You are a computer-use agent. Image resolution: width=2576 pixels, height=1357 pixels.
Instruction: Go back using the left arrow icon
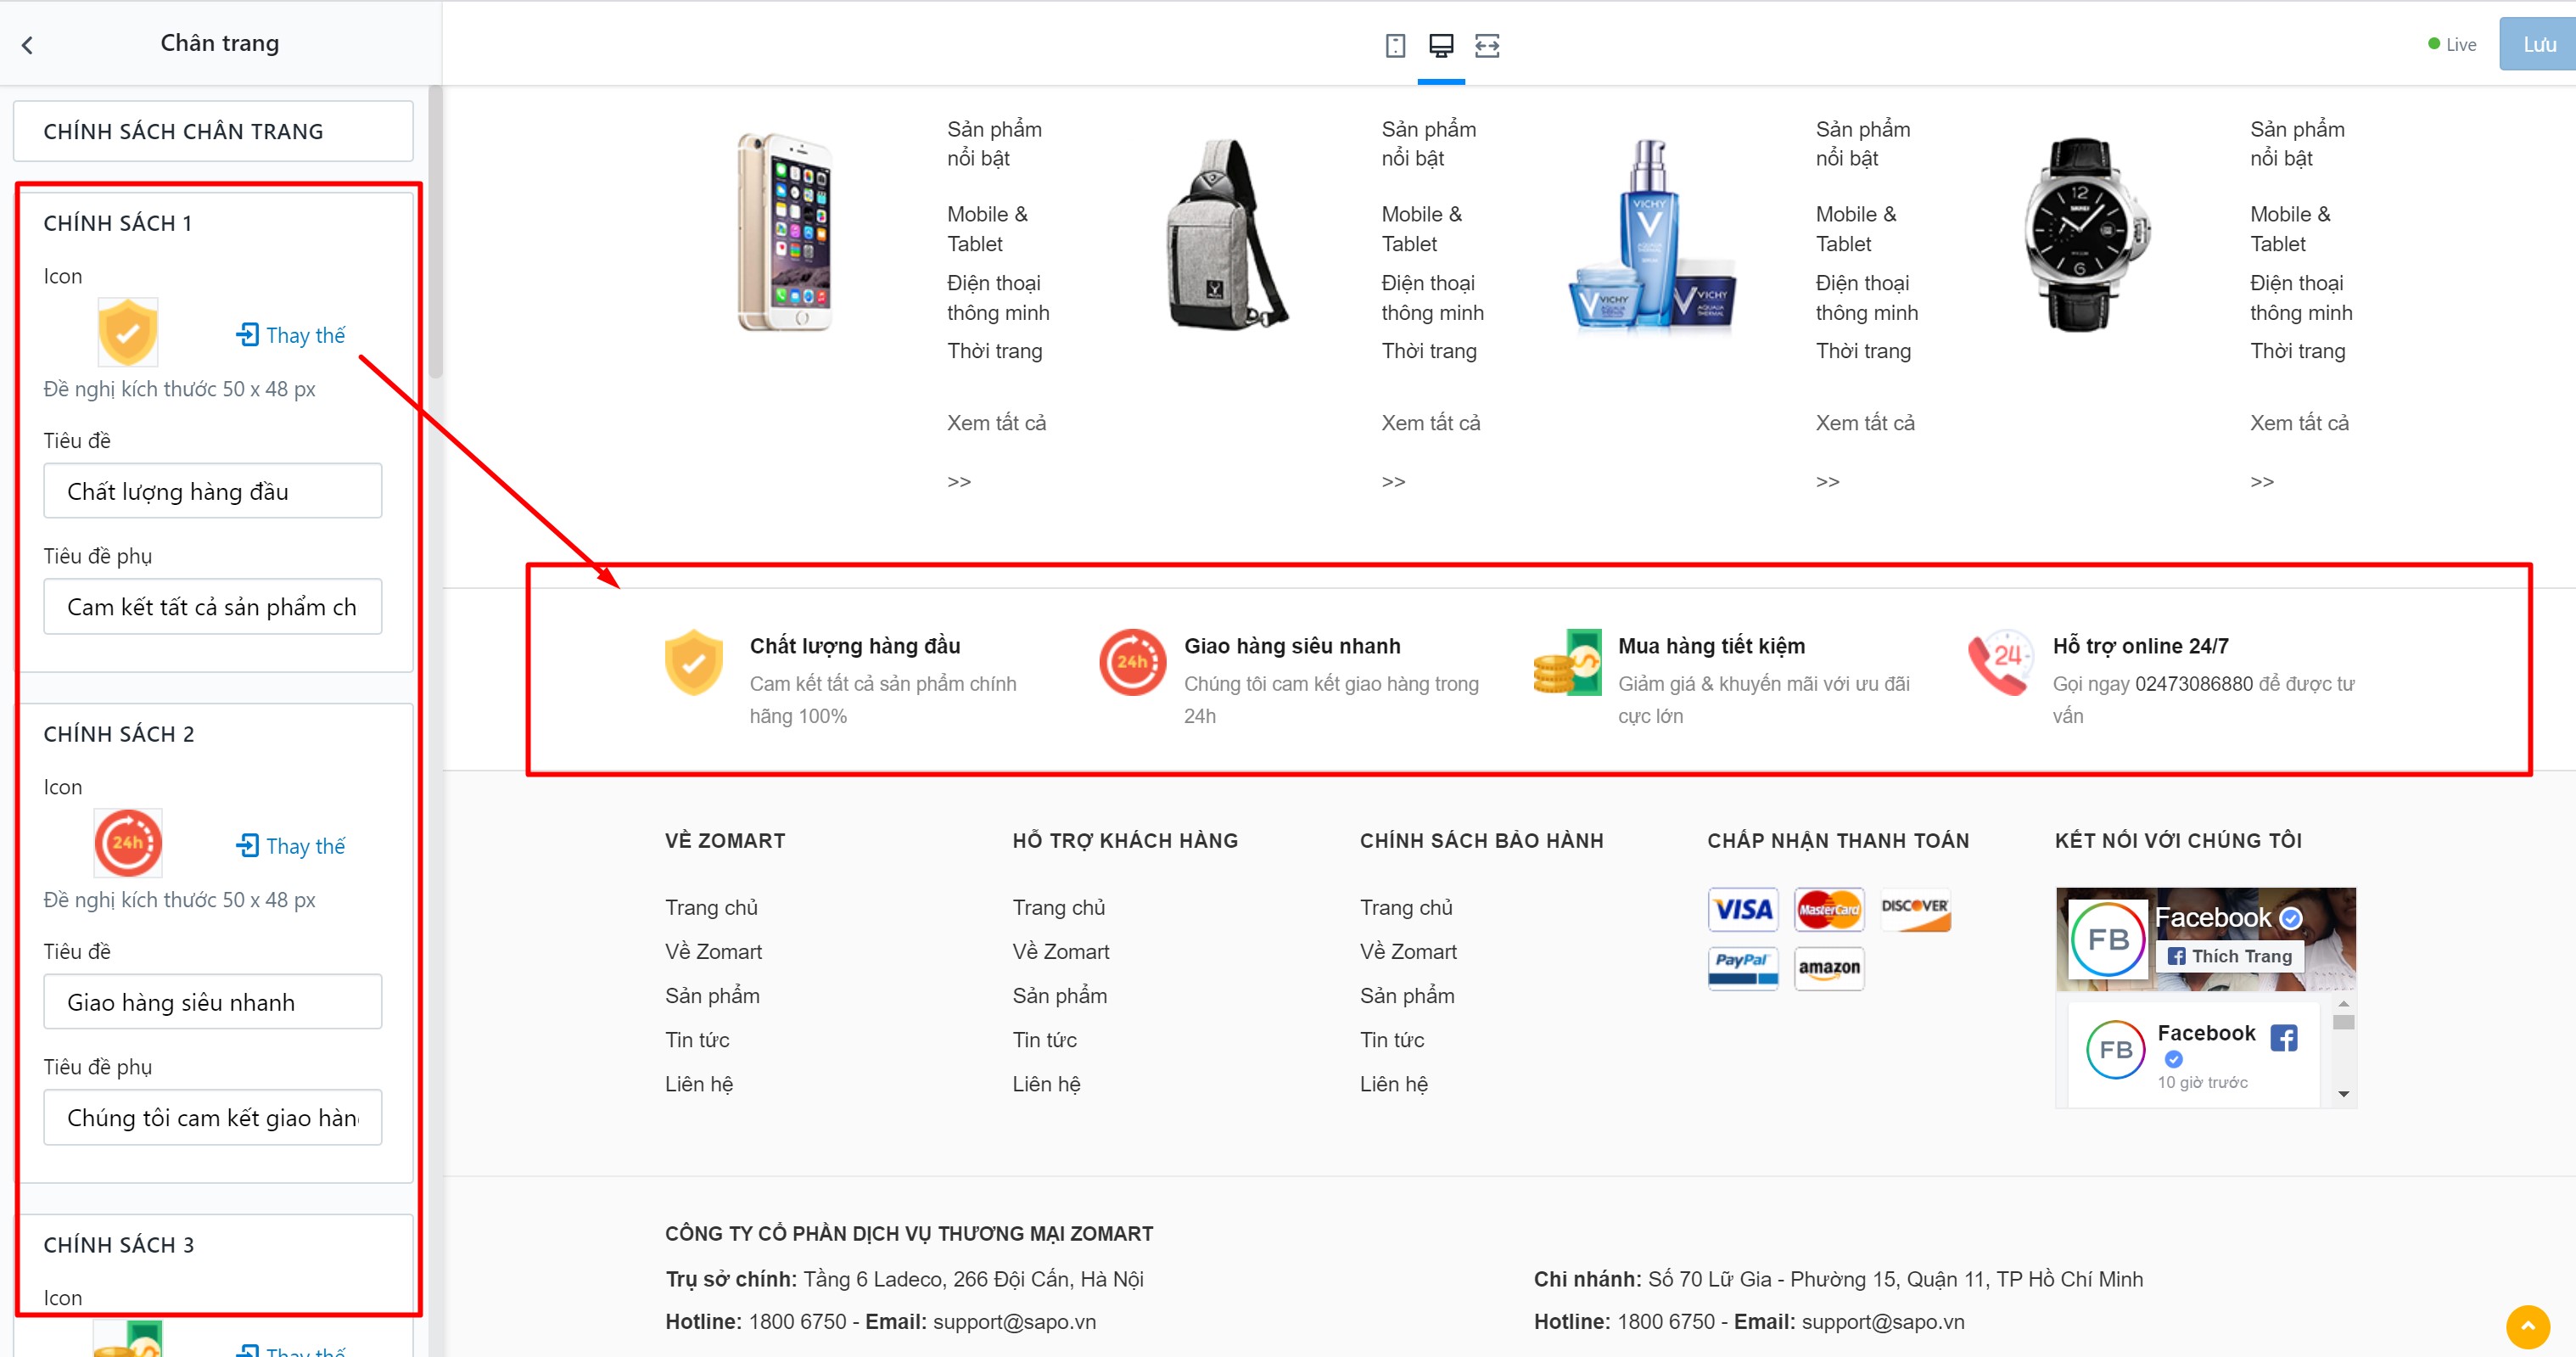click(x=27, y=45)
